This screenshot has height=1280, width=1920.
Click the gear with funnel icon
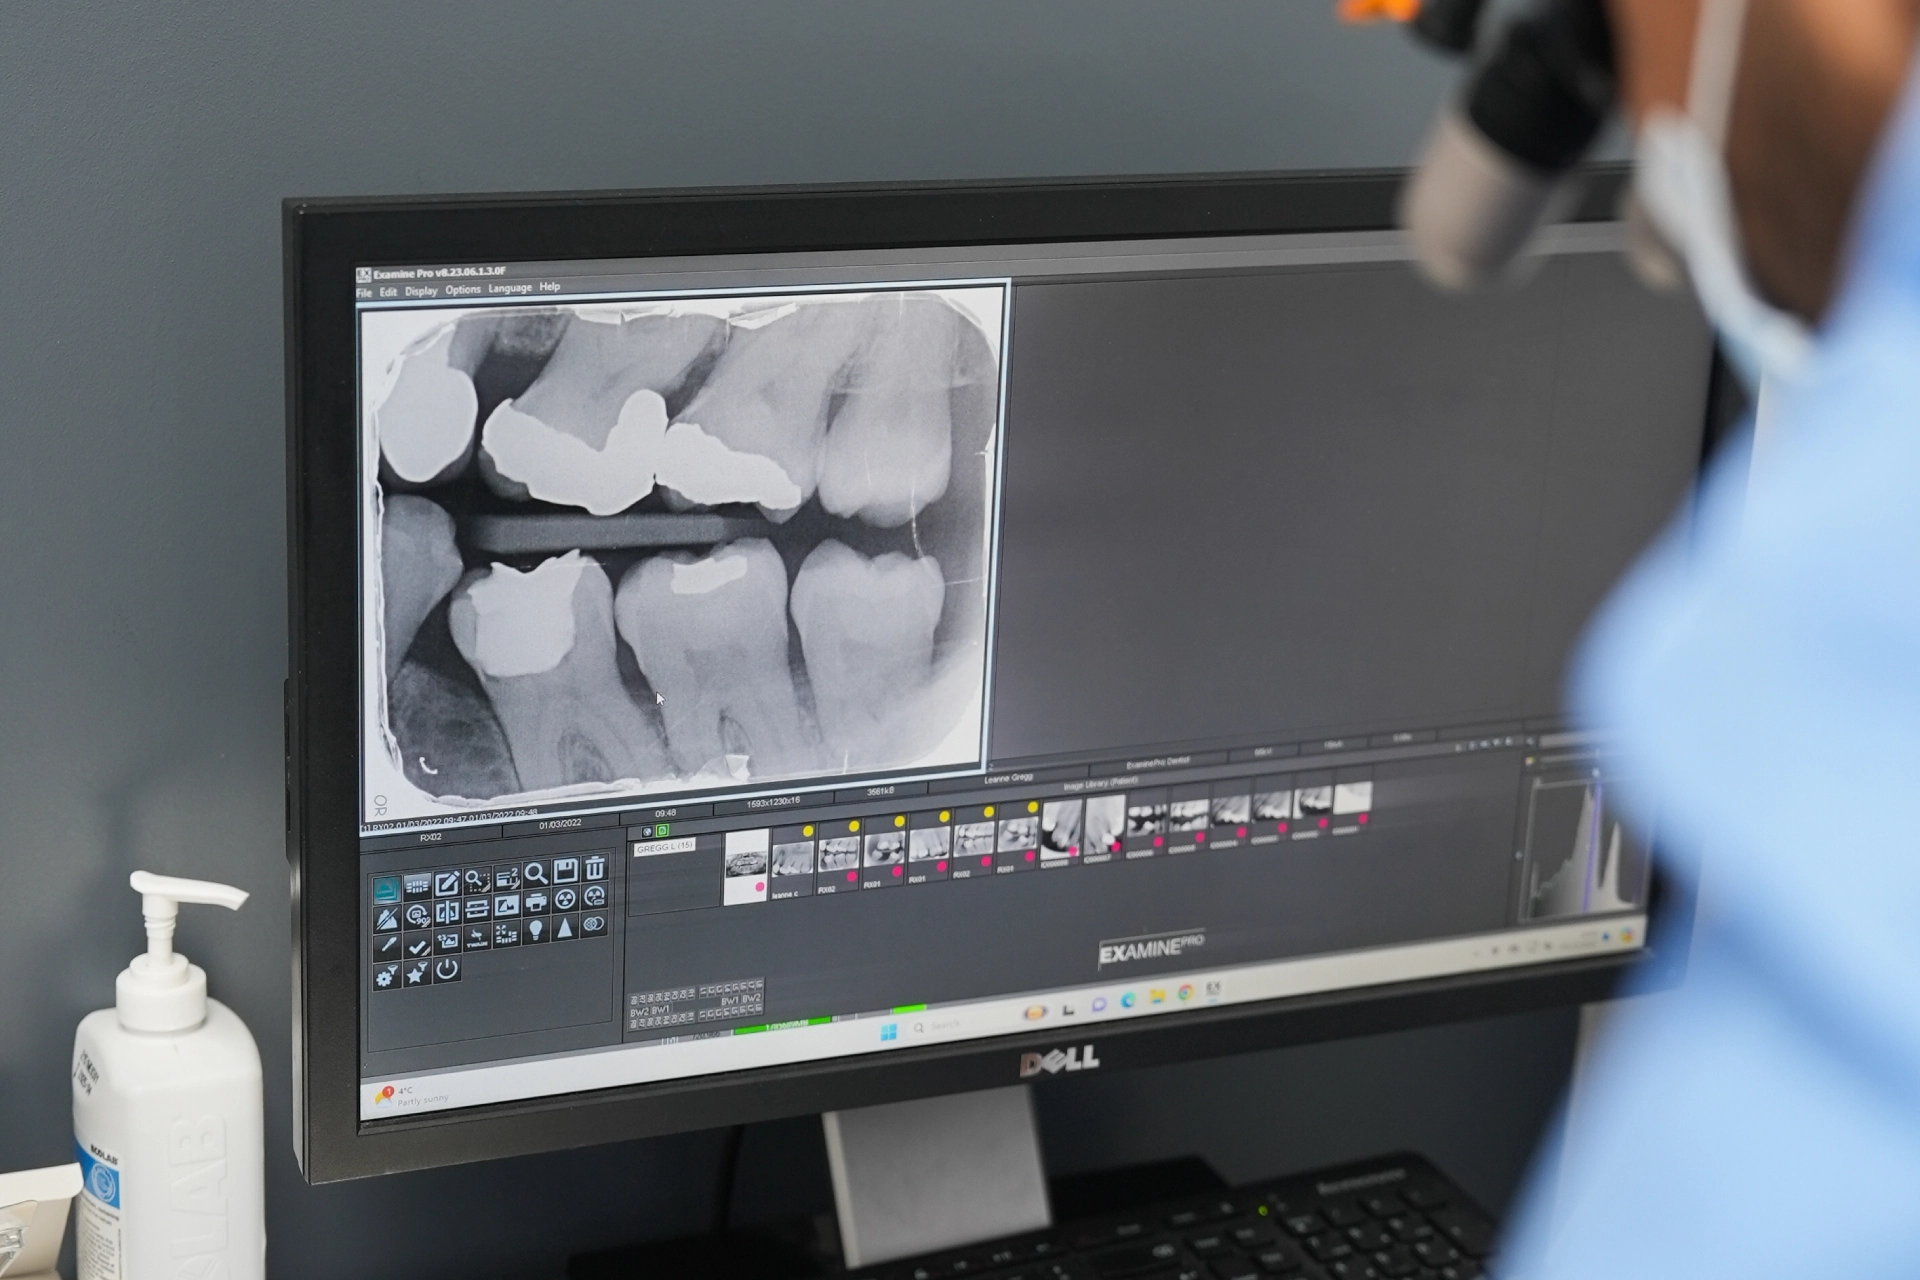tap(387, 976)
